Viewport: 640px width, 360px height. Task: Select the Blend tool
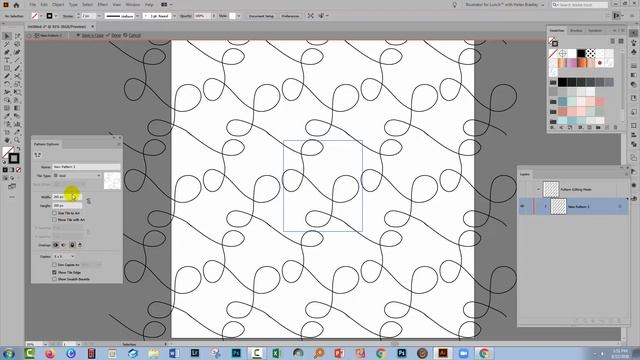[x=17, y=116]
